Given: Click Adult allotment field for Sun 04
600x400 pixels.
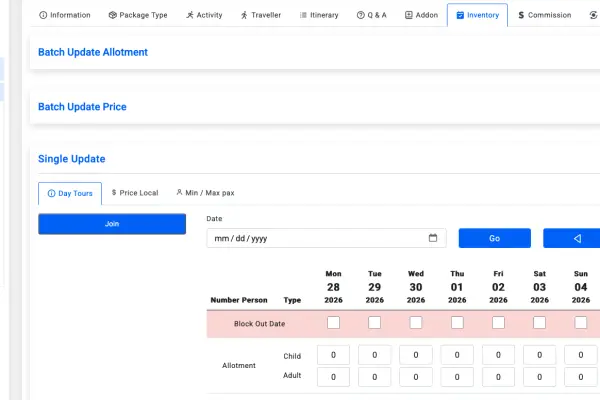Looking at the screenshot, I should point(581,377).
